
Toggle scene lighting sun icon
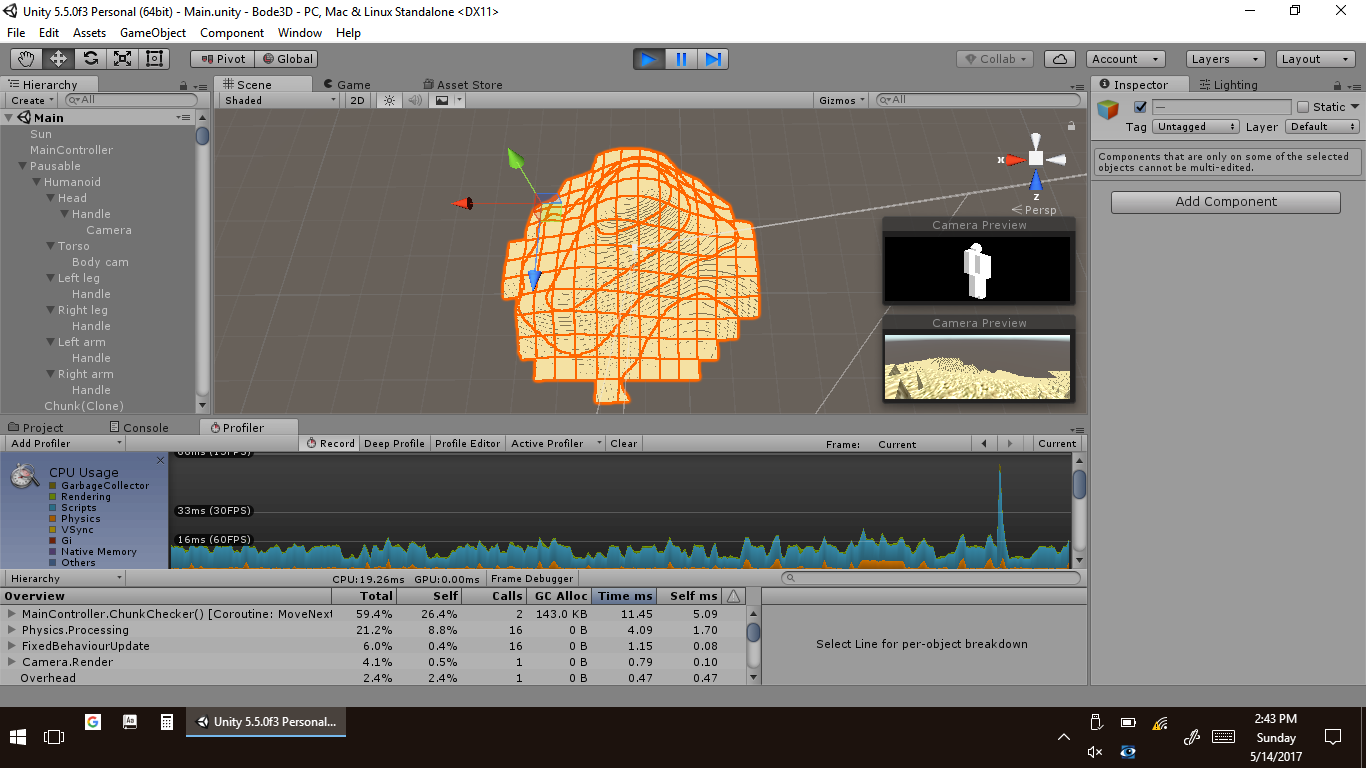coord(390,100)
